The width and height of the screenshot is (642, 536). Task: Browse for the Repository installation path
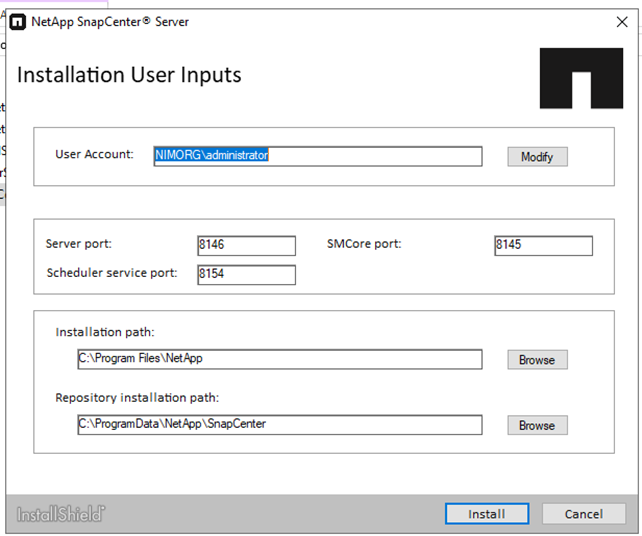(x=537, y=426)
